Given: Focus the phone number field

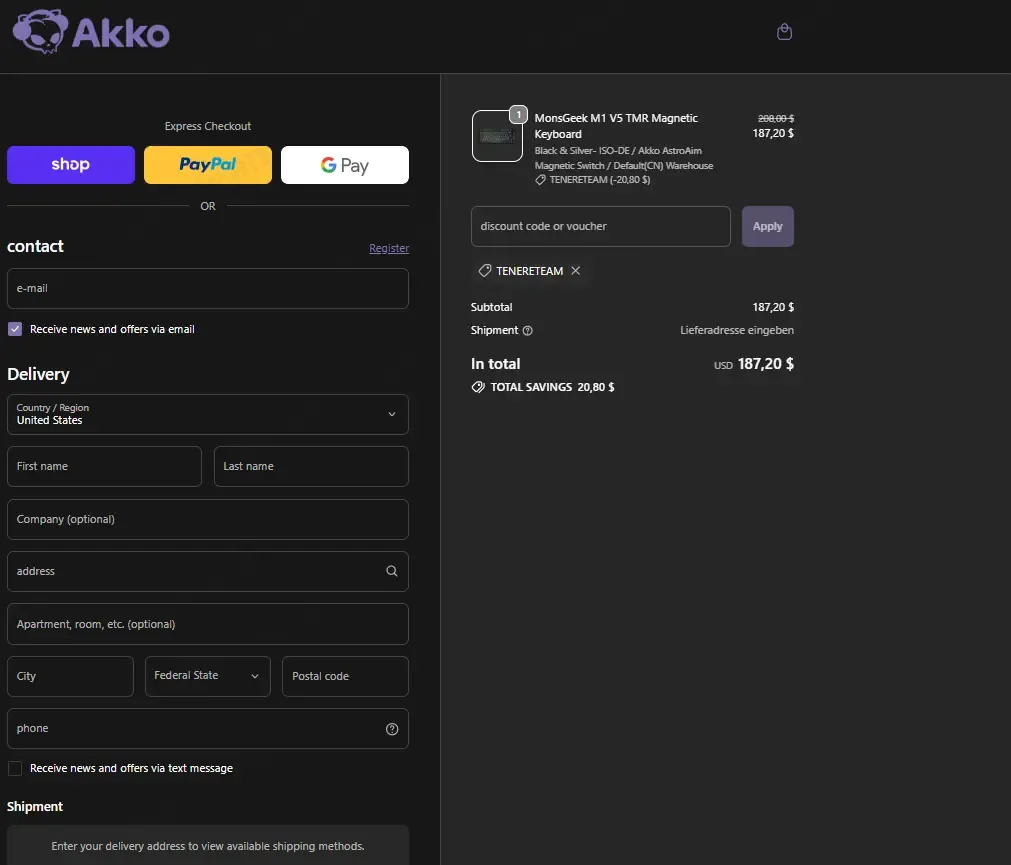Looking at the screenshot, I should tap(208, 729).
